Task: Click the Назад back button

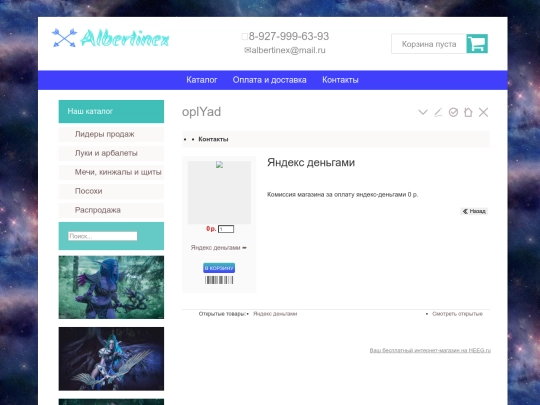Action: pyautogui.click(x=474, y=211)
